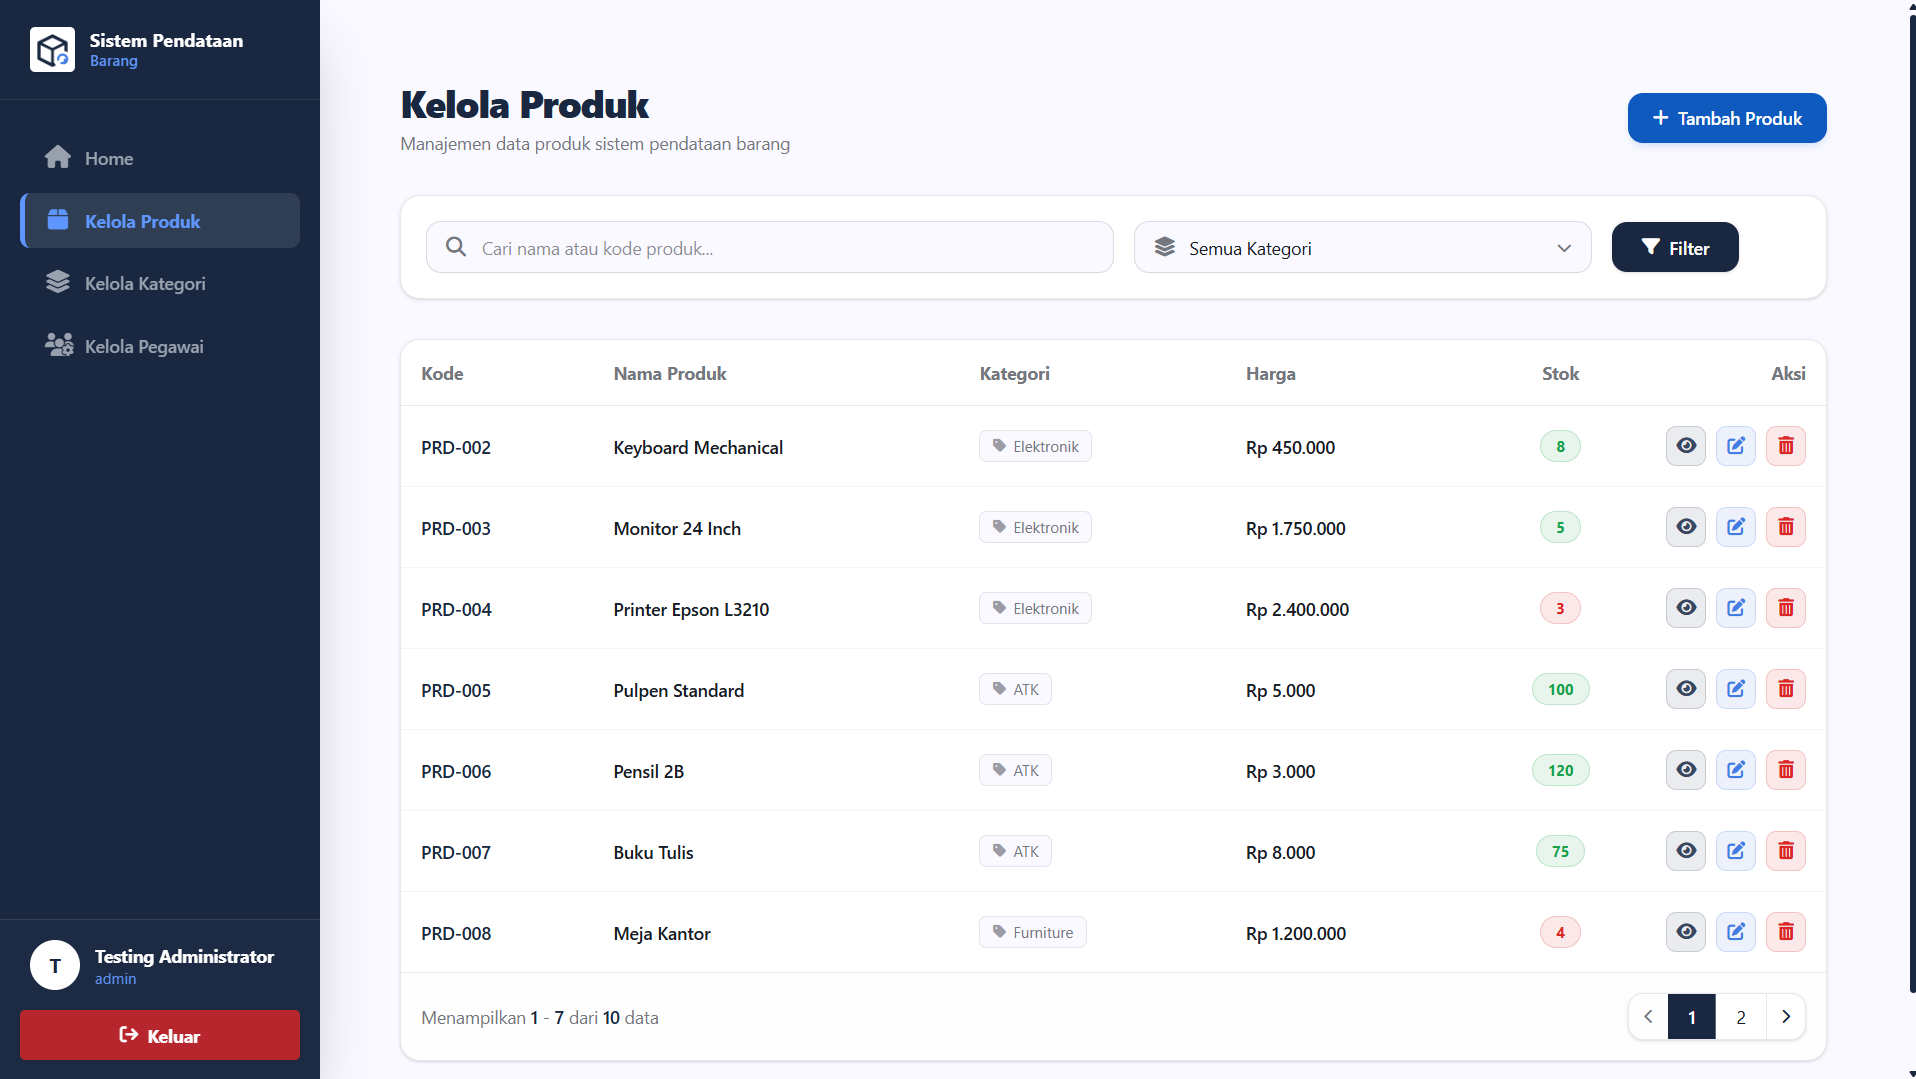This screenshot has width=1916, height=1079.
Task: Open Kelola Produk in the sidebar
Action: 160,221
